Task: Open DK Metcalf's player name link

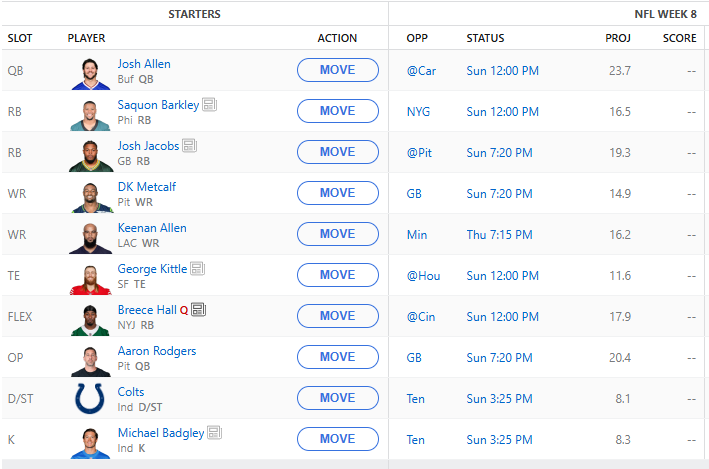Action: (x=147, y=187)
